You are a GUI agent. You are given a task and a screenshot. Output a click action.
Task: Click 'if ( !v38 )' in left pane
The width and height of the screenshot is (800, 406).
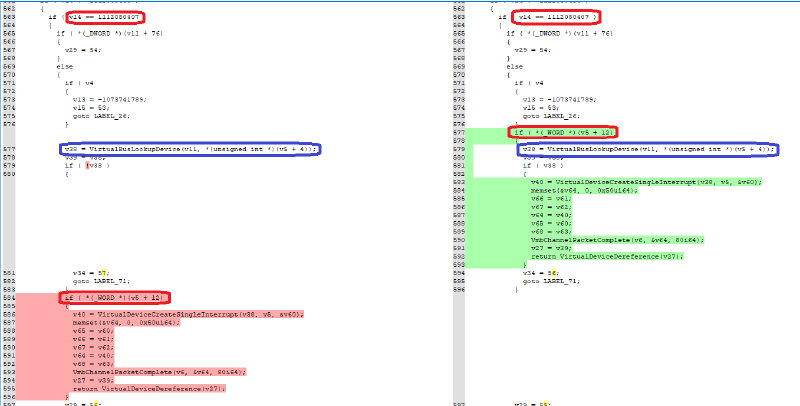point(87,166)
